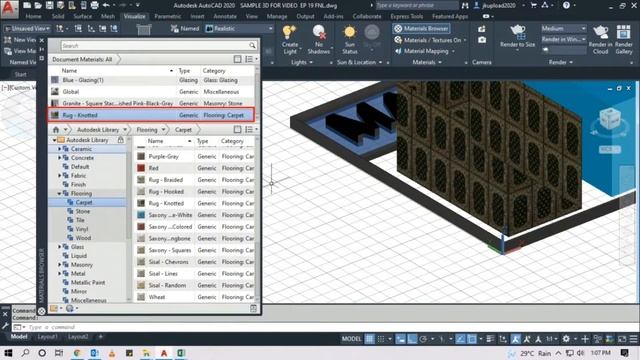
Task: Toggle Sun Status on or off
Action: pos(350,39)
